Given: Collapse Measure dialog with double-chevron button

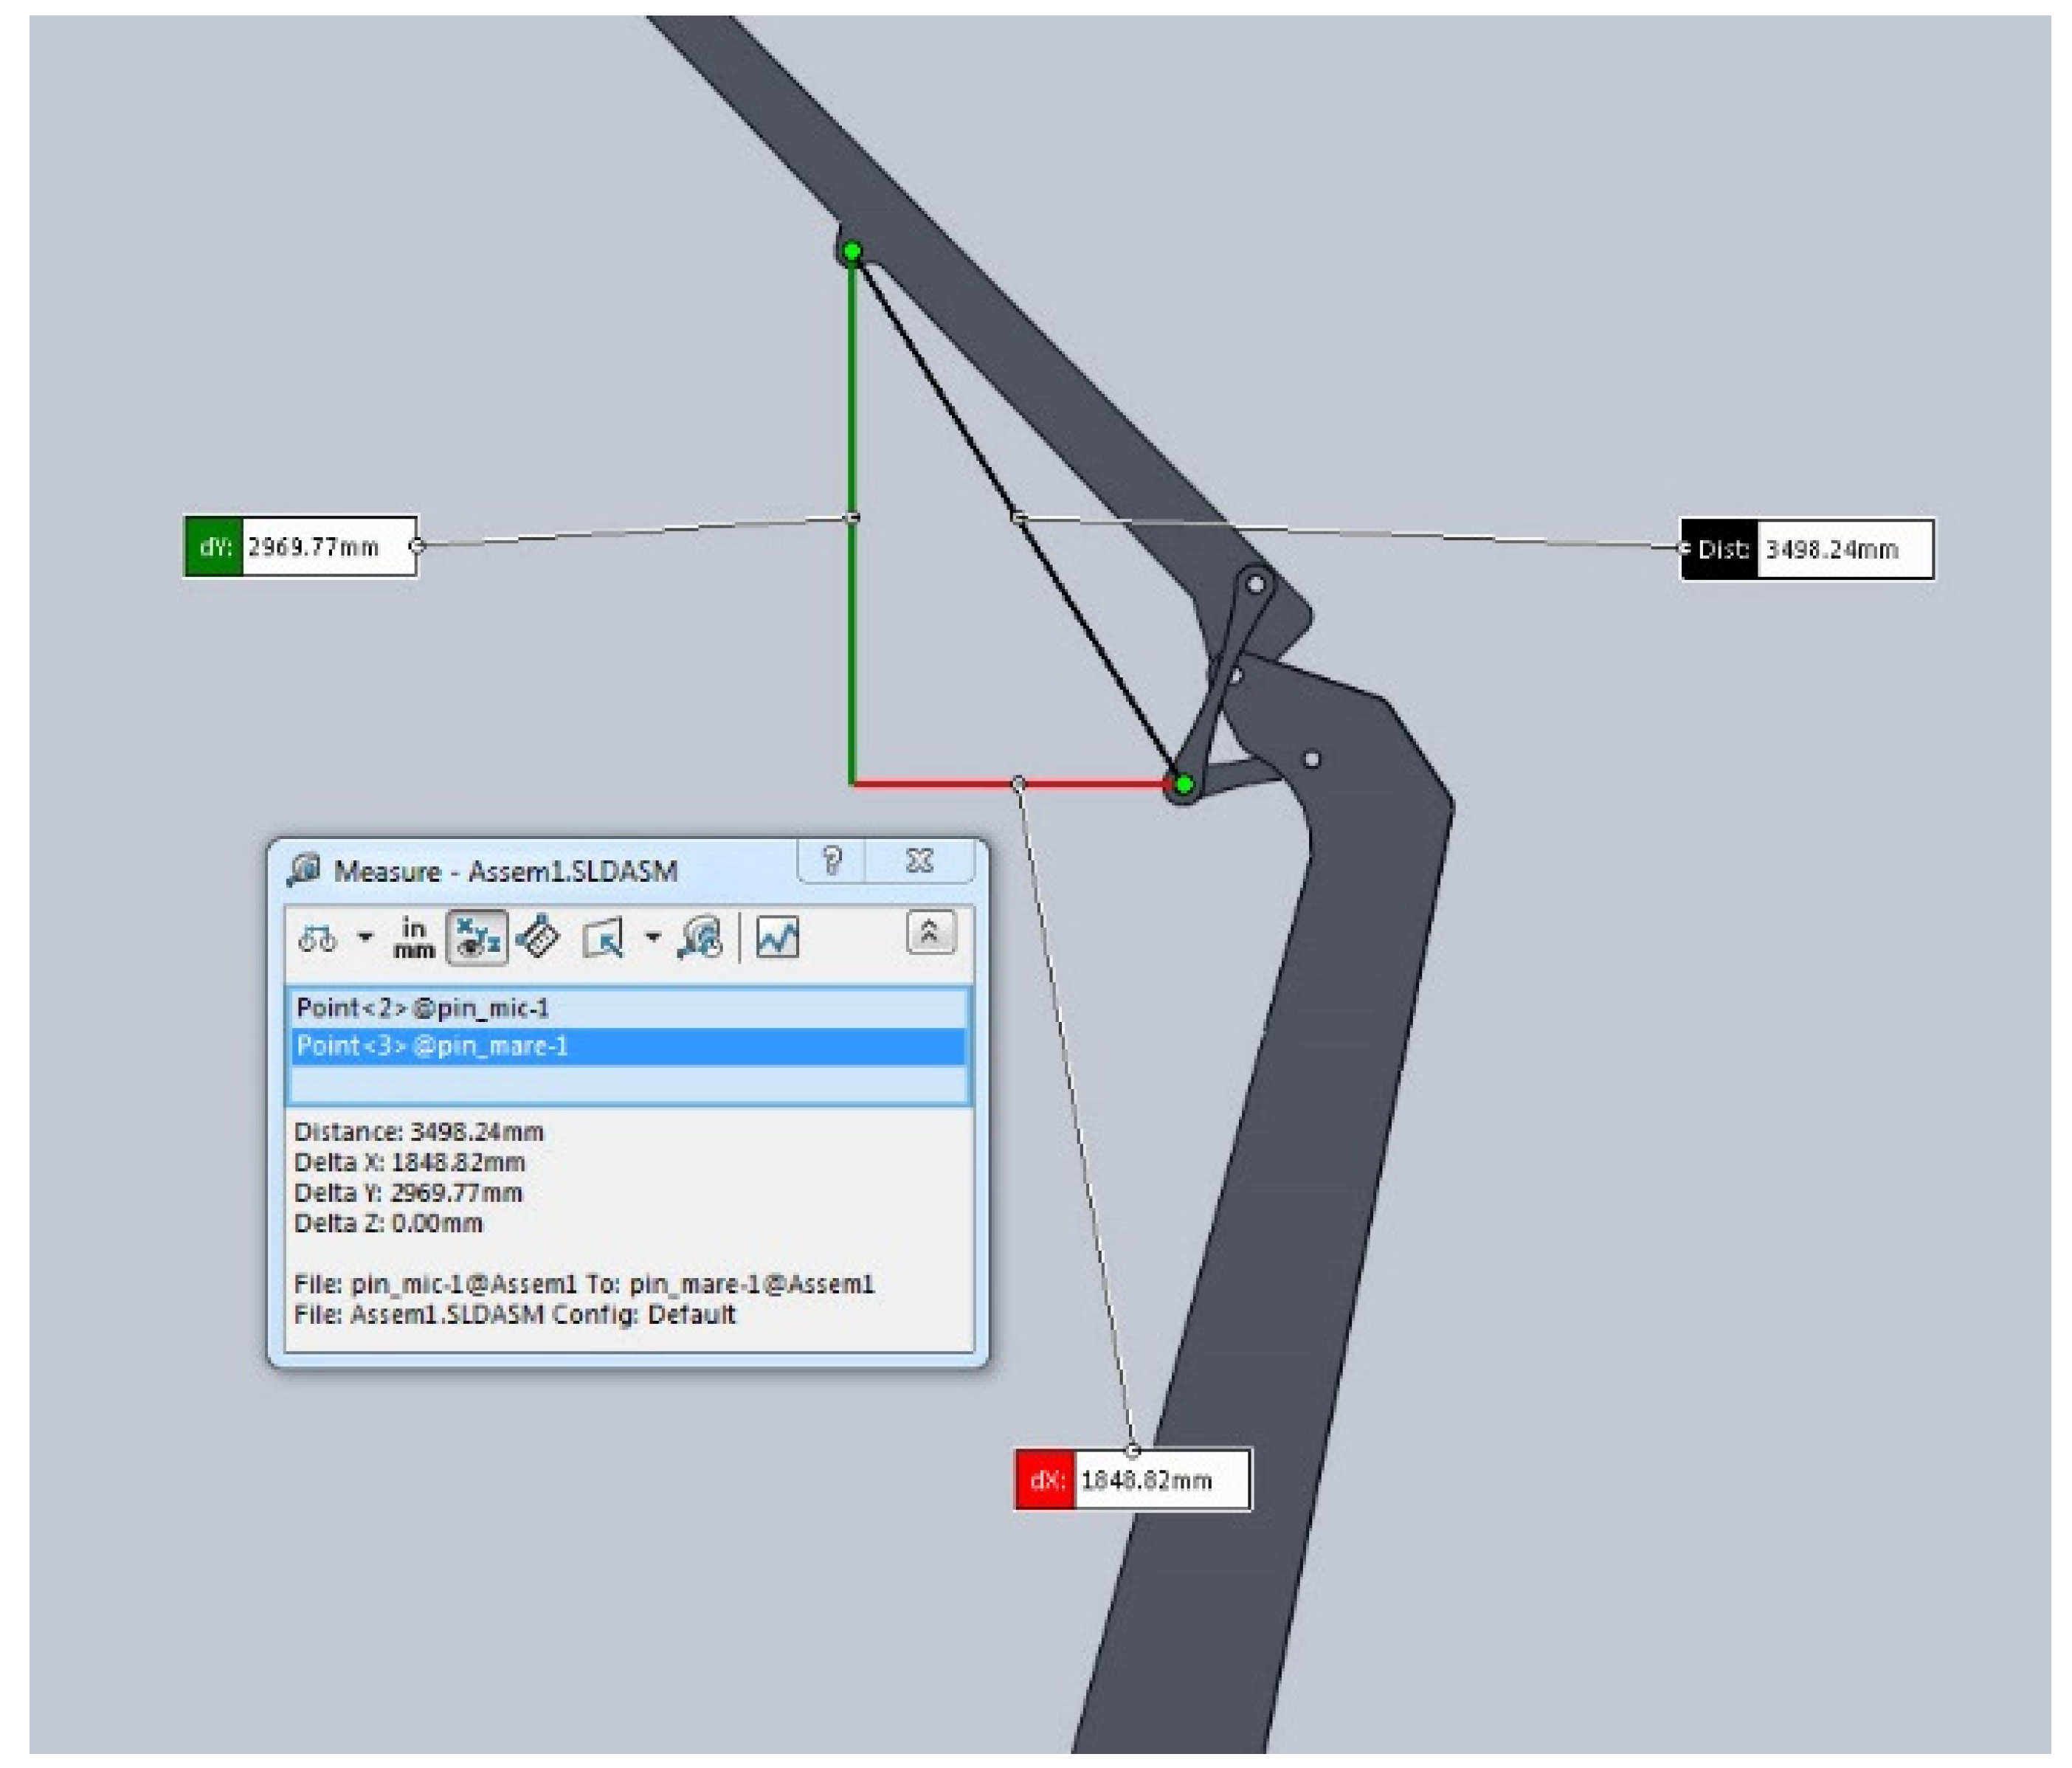Looking at the screenshot, I should (x=930, y=933).
